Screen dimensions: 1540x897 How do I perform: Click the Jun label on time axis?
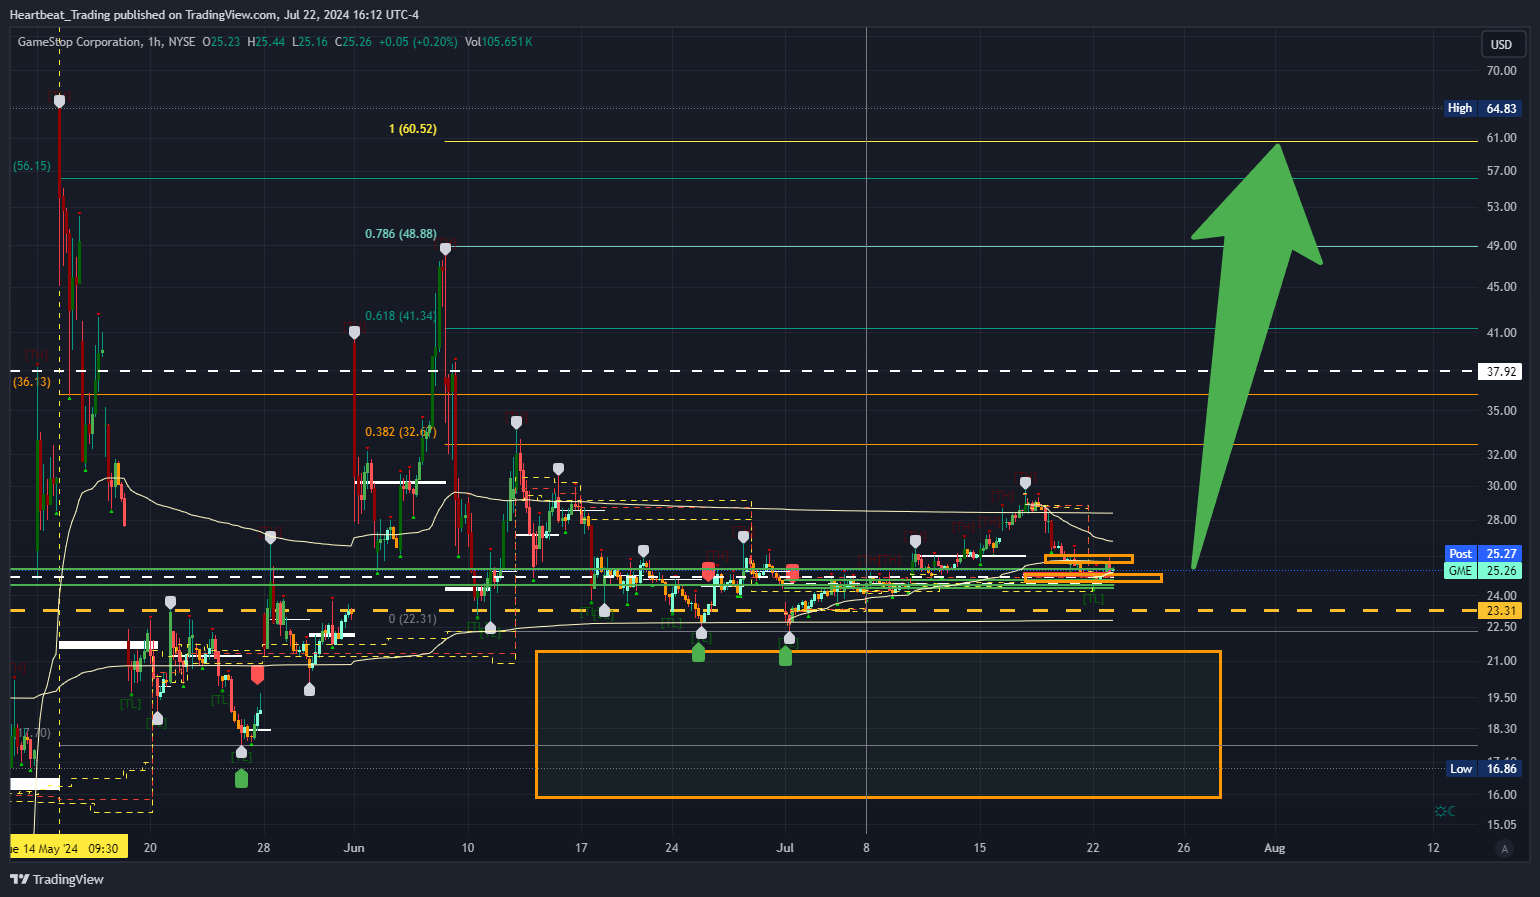[x=354, y=848]
